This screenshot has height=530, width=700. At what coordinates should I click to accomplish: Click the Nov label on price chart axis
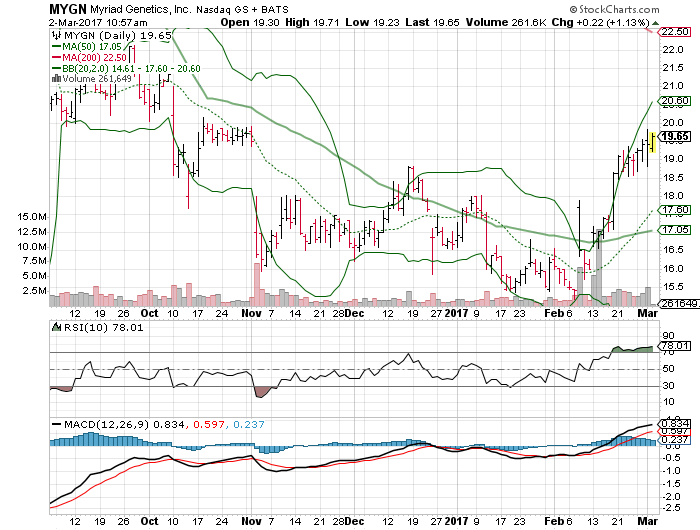point(251,313)
